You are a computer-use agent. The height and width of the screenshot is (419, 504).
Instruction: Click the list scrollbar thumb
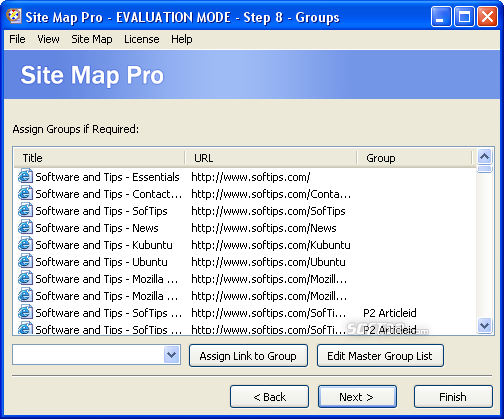(484, 169)
